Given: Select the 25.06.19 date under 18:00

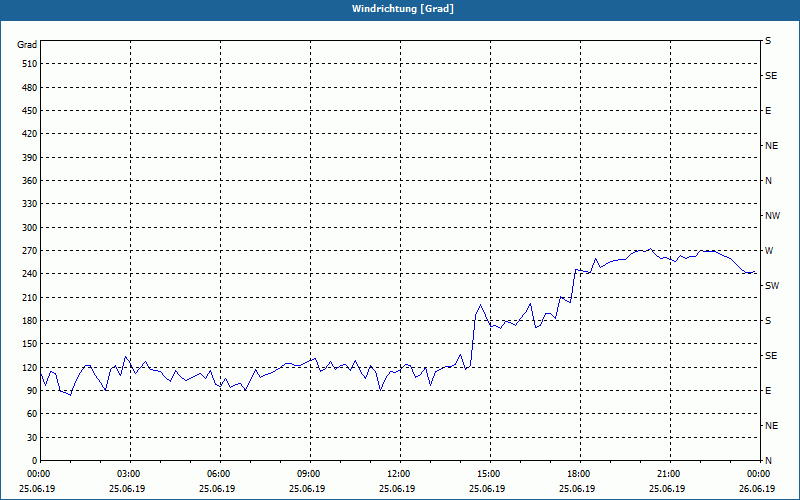Looking at the screenshot, I should coord(577,489).
